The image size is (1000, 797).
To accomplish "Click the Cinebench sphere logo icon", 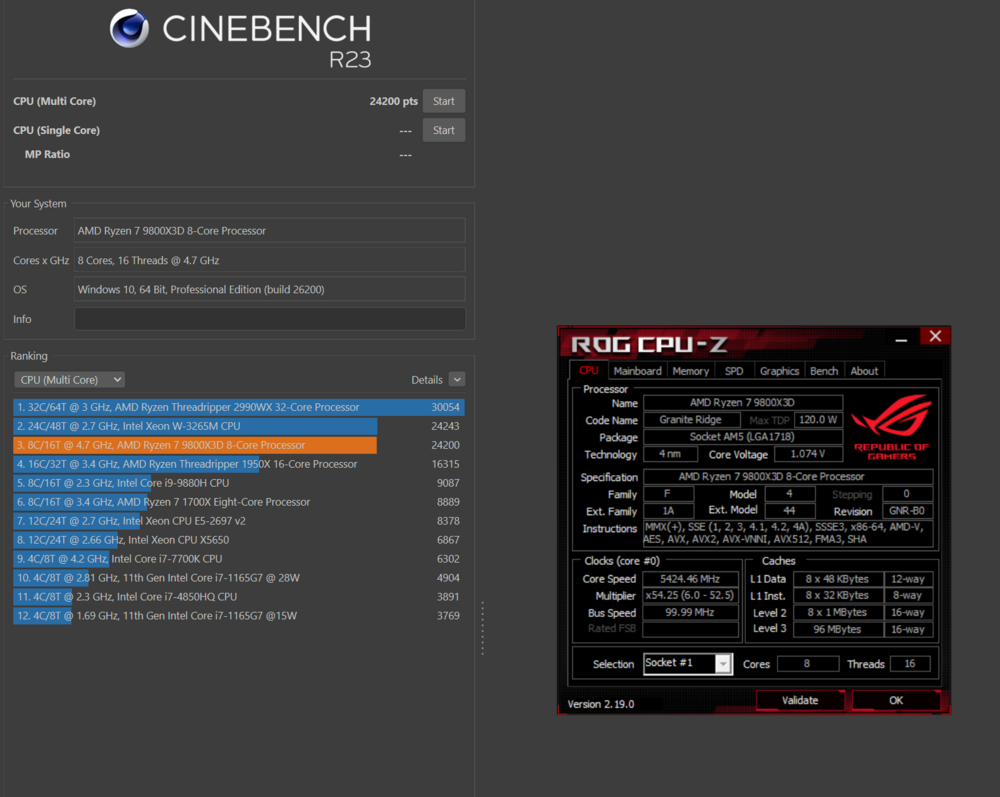I will tap(130, 28).
